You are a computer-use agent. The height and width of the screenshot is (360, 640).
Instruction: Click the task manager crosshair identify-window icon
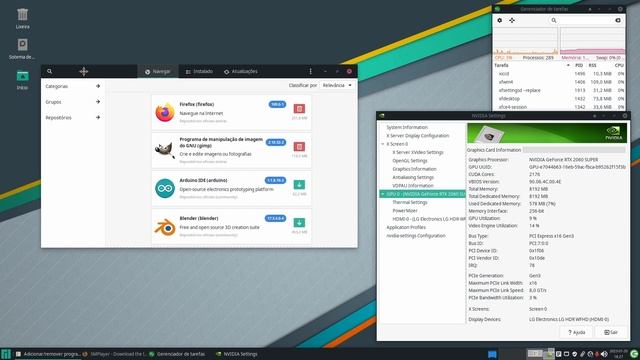tap(512, 20)
